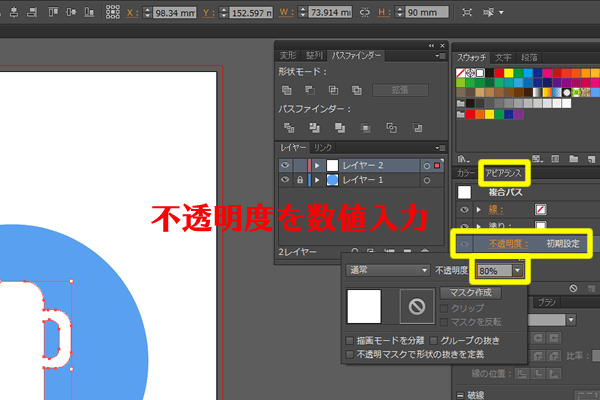Click the Minus Front shape mode icon
600x400 pixels.
[310, 90]
